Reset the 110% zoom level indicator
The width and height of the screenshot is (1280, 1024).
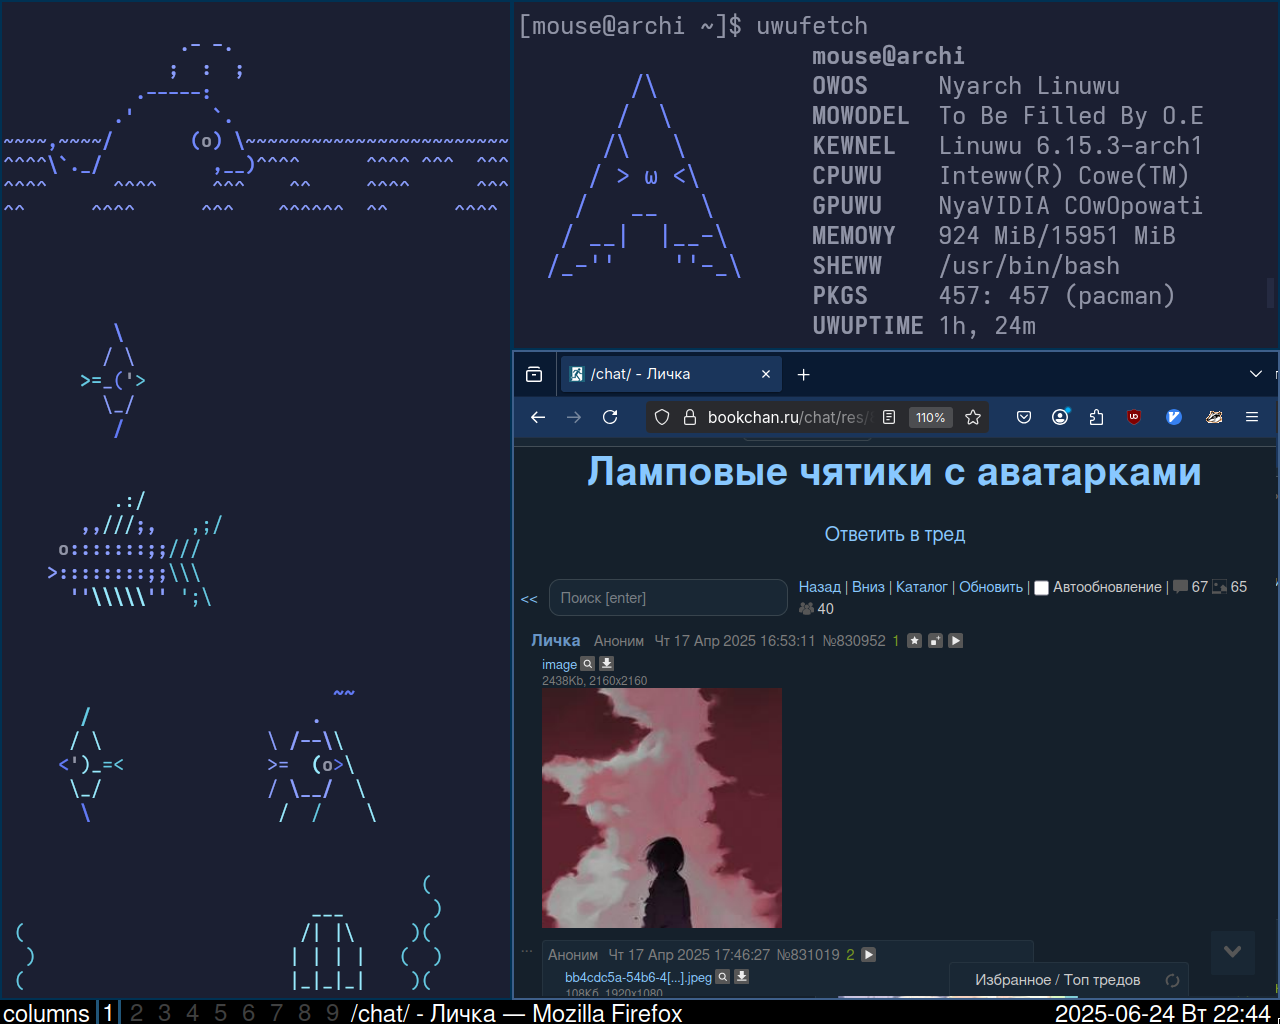(x=930, y=417)
